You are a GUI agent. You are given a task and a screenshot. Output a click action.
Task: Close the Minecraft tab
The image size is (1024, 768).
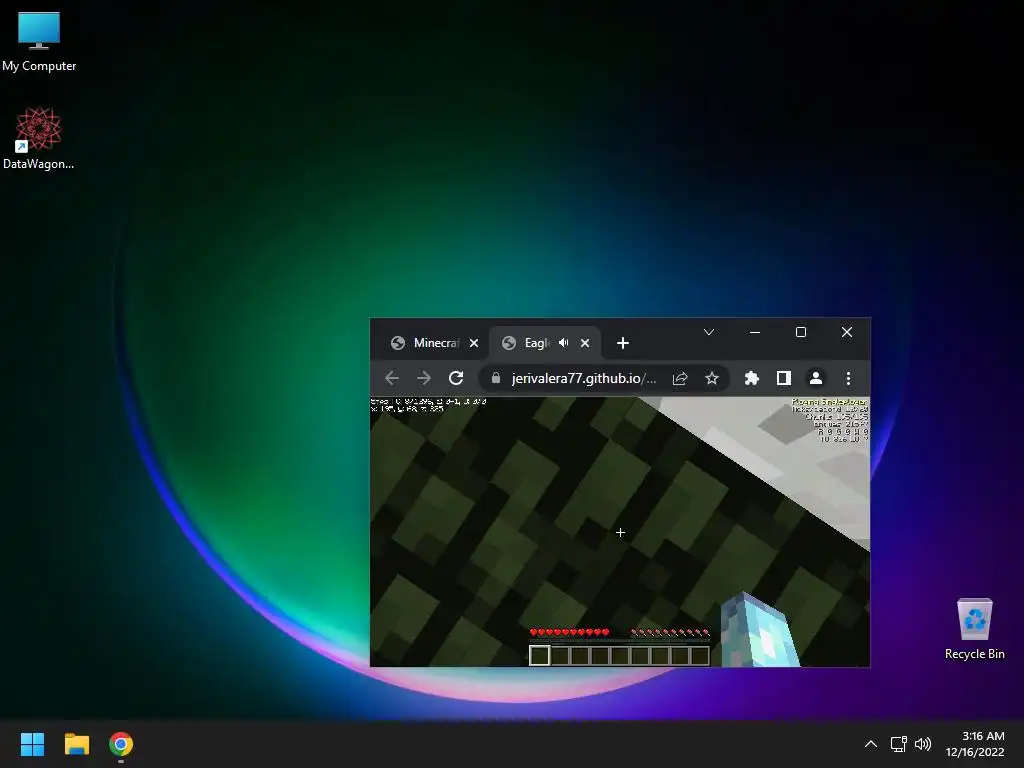[474, 343]
